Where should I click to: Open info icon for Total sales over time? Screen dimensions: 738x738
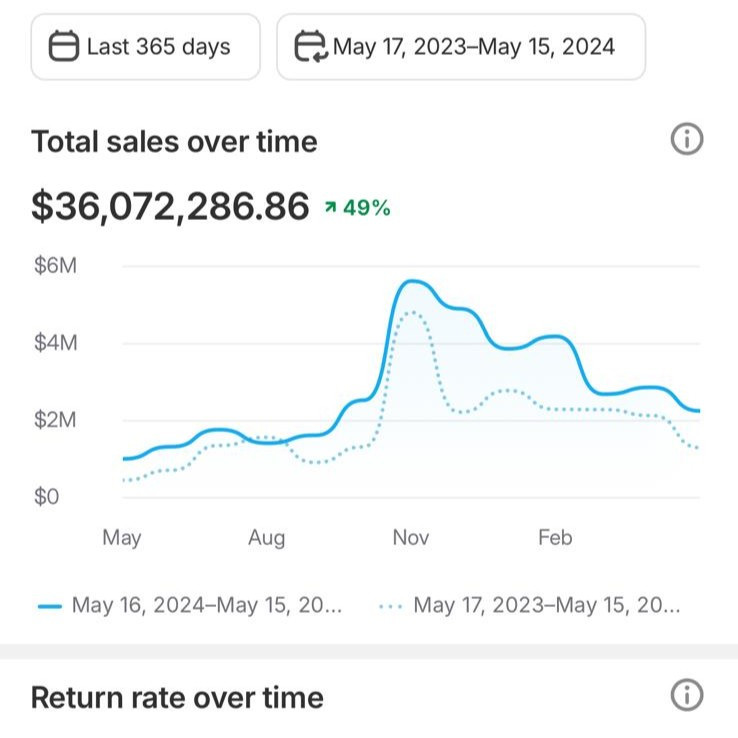click(x=686, y=141)
